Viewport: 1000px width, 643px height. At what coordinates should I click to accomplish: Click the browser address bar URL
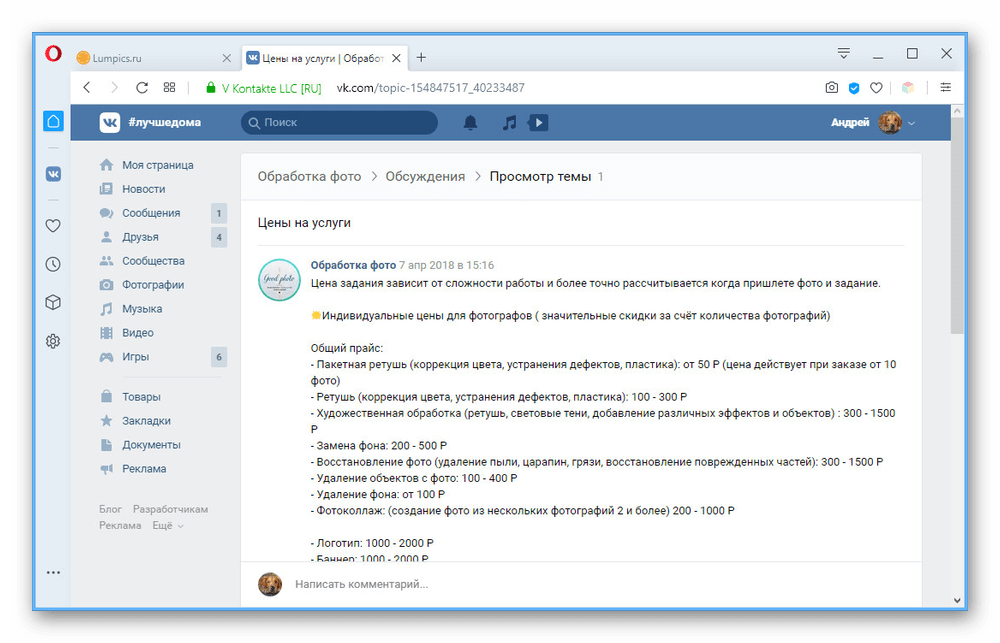[x=430, y=88]
